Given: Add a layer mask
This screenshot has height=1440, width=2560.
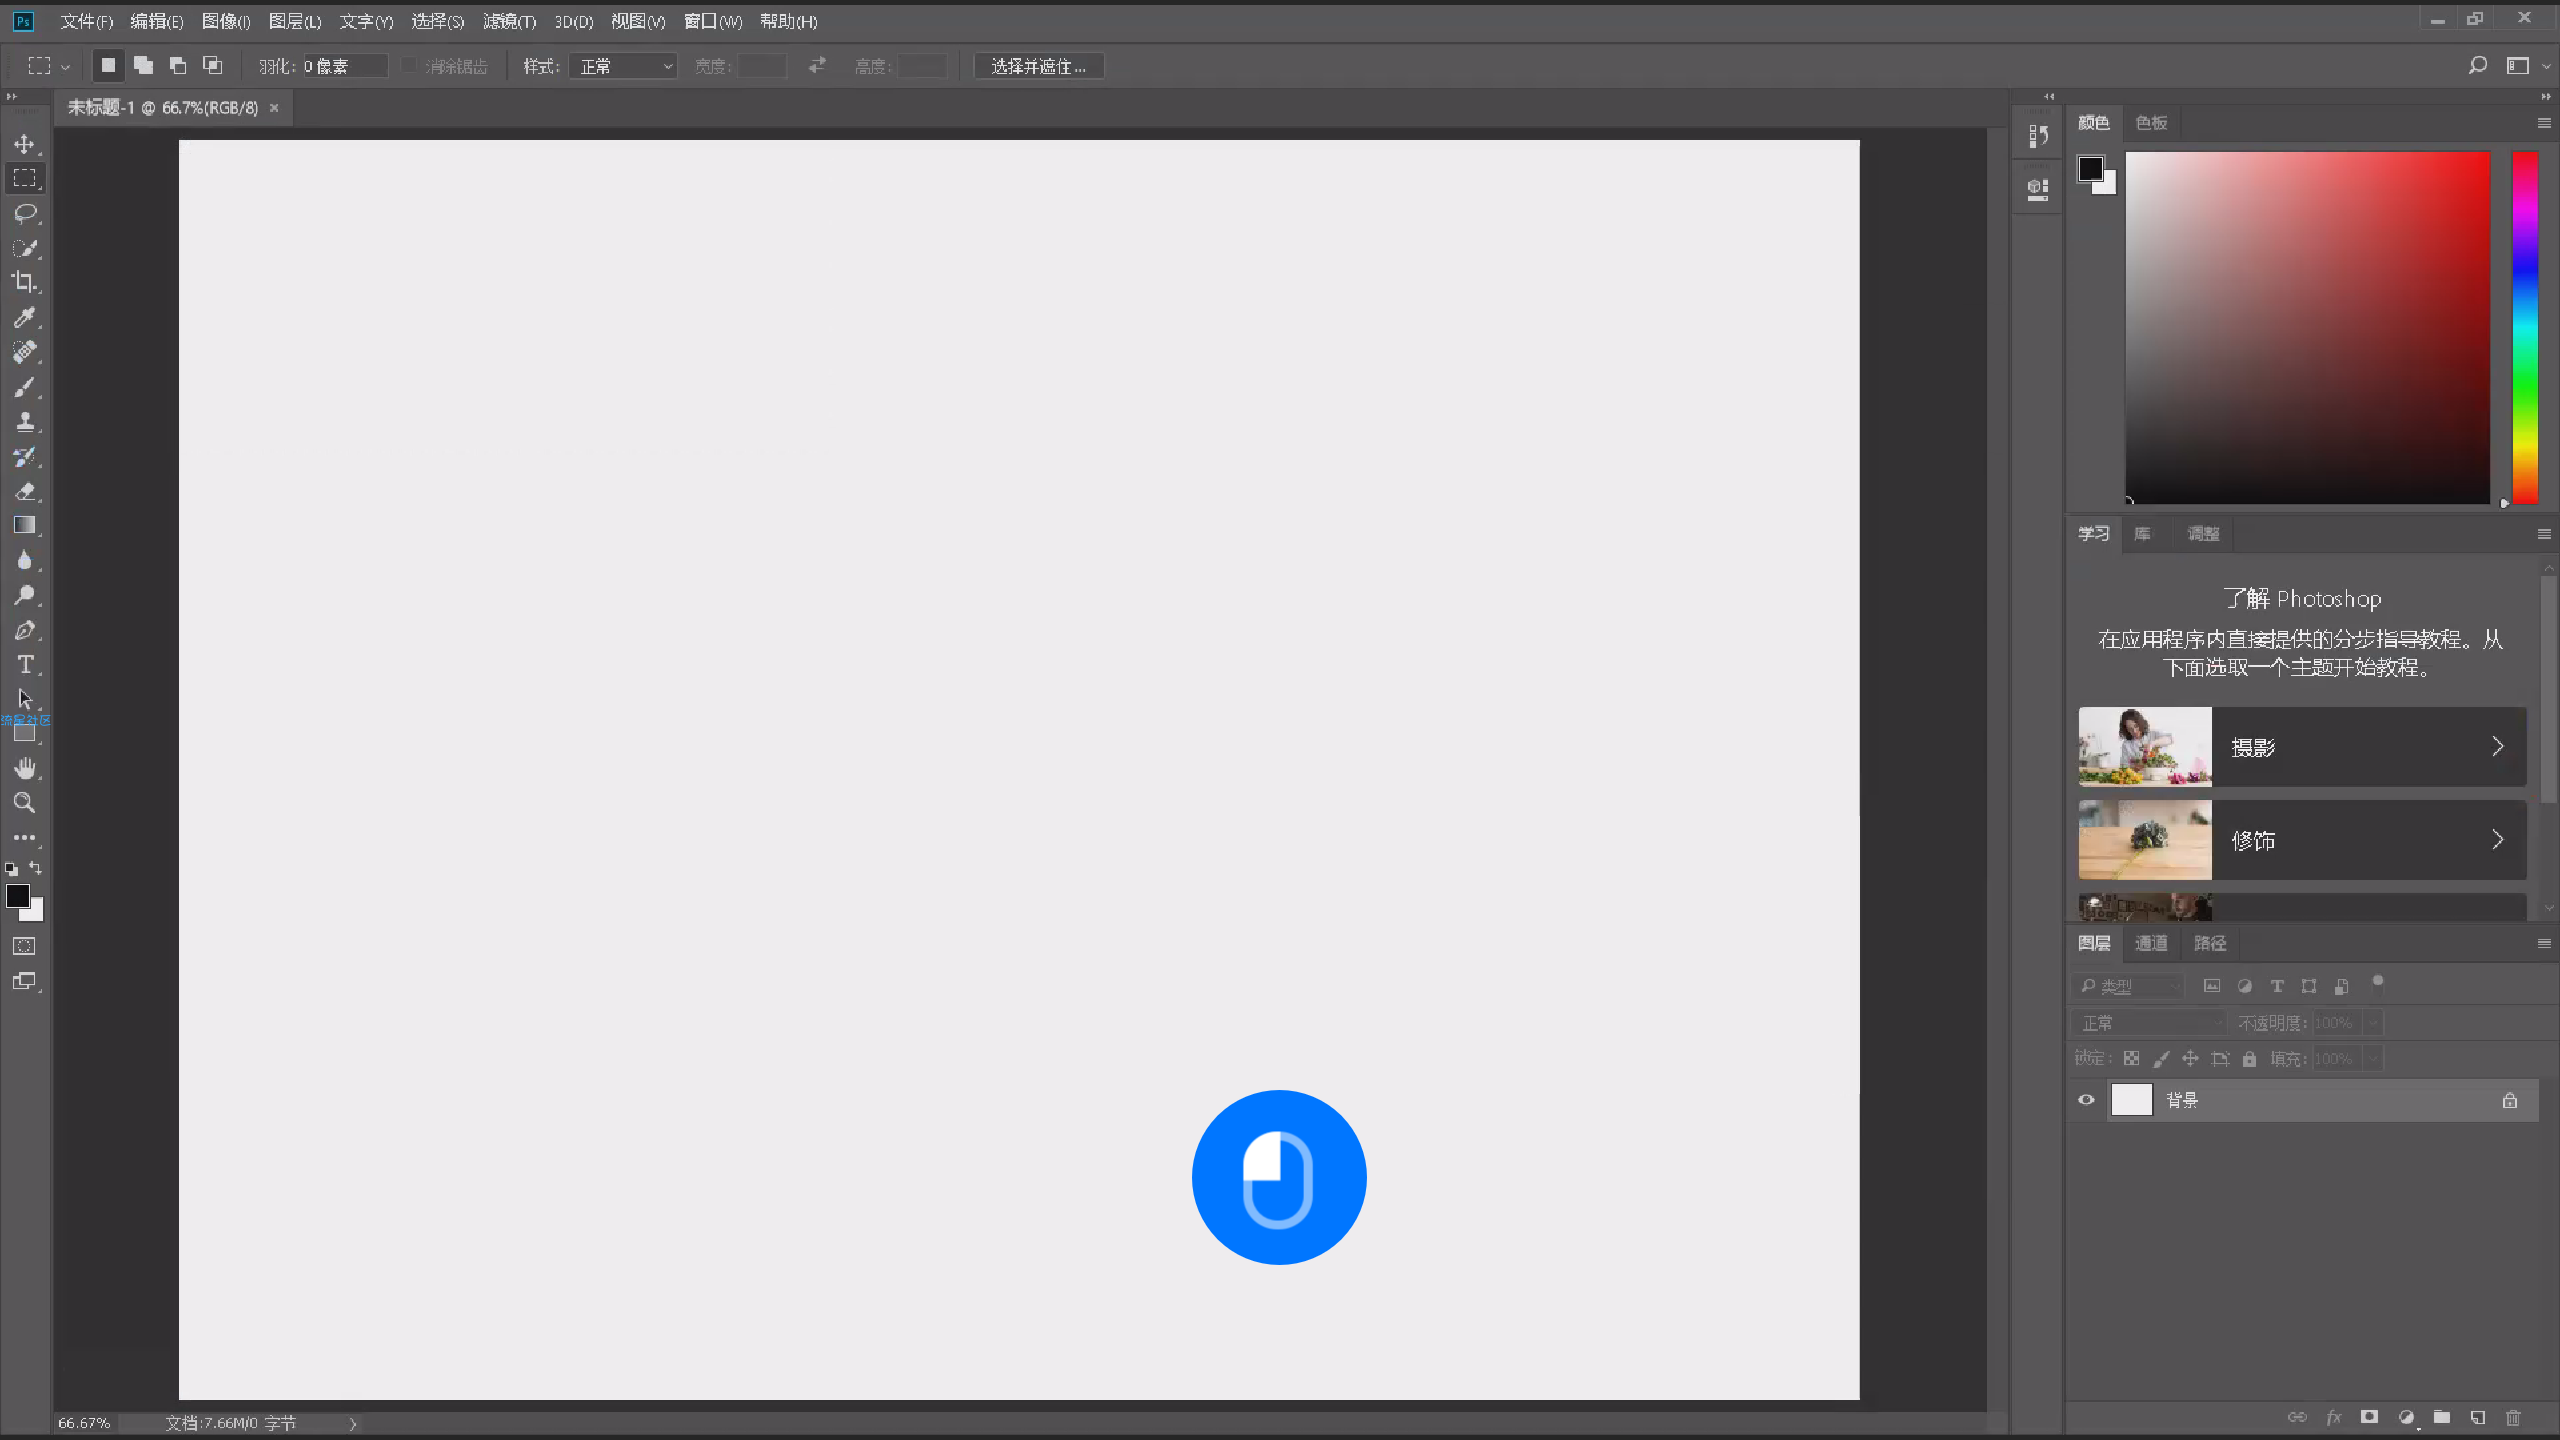Looking at the screenshot, I should click(x=2369, y=1417).
